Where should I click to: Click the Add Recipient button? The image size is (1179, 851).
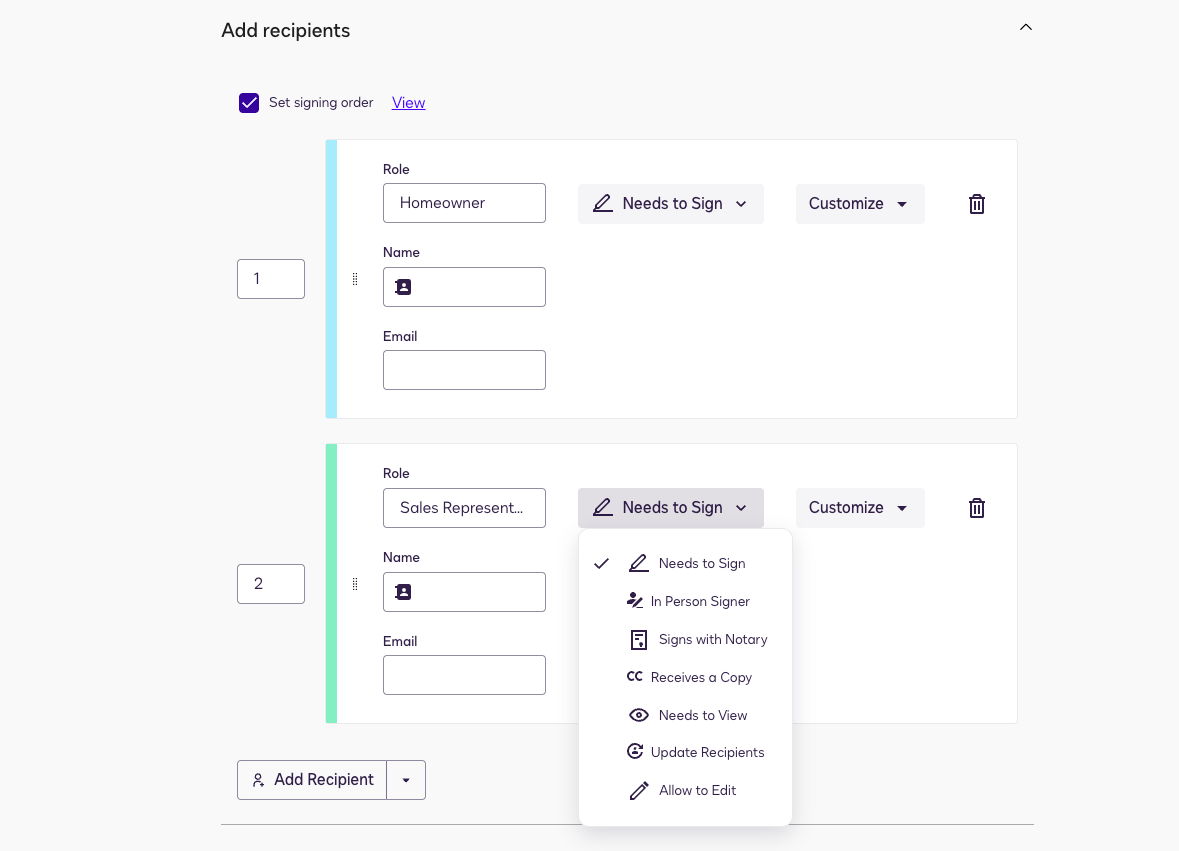[x=312, y=780]
